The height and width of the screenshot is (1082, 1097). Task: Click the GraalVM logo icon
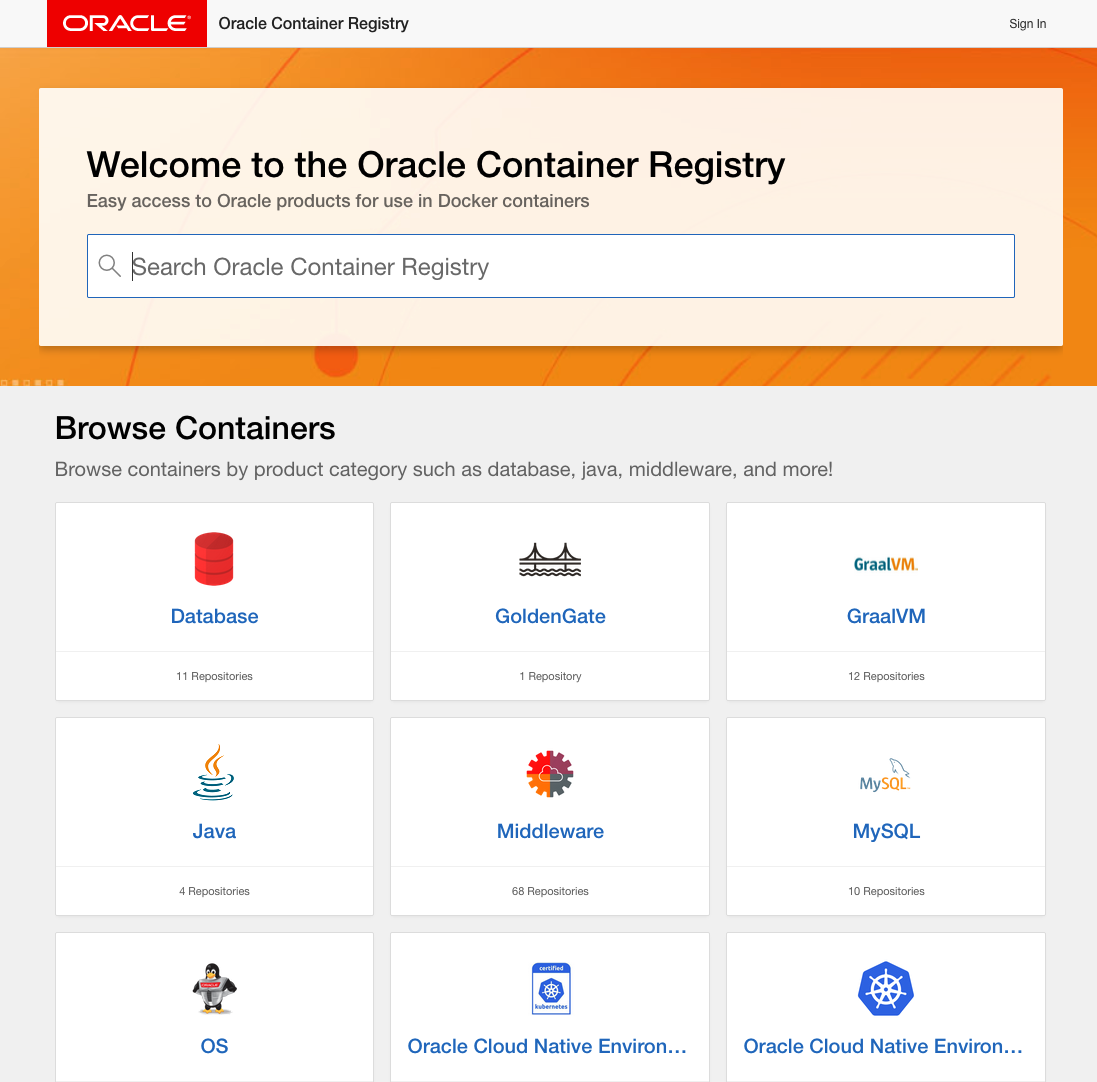886,564
